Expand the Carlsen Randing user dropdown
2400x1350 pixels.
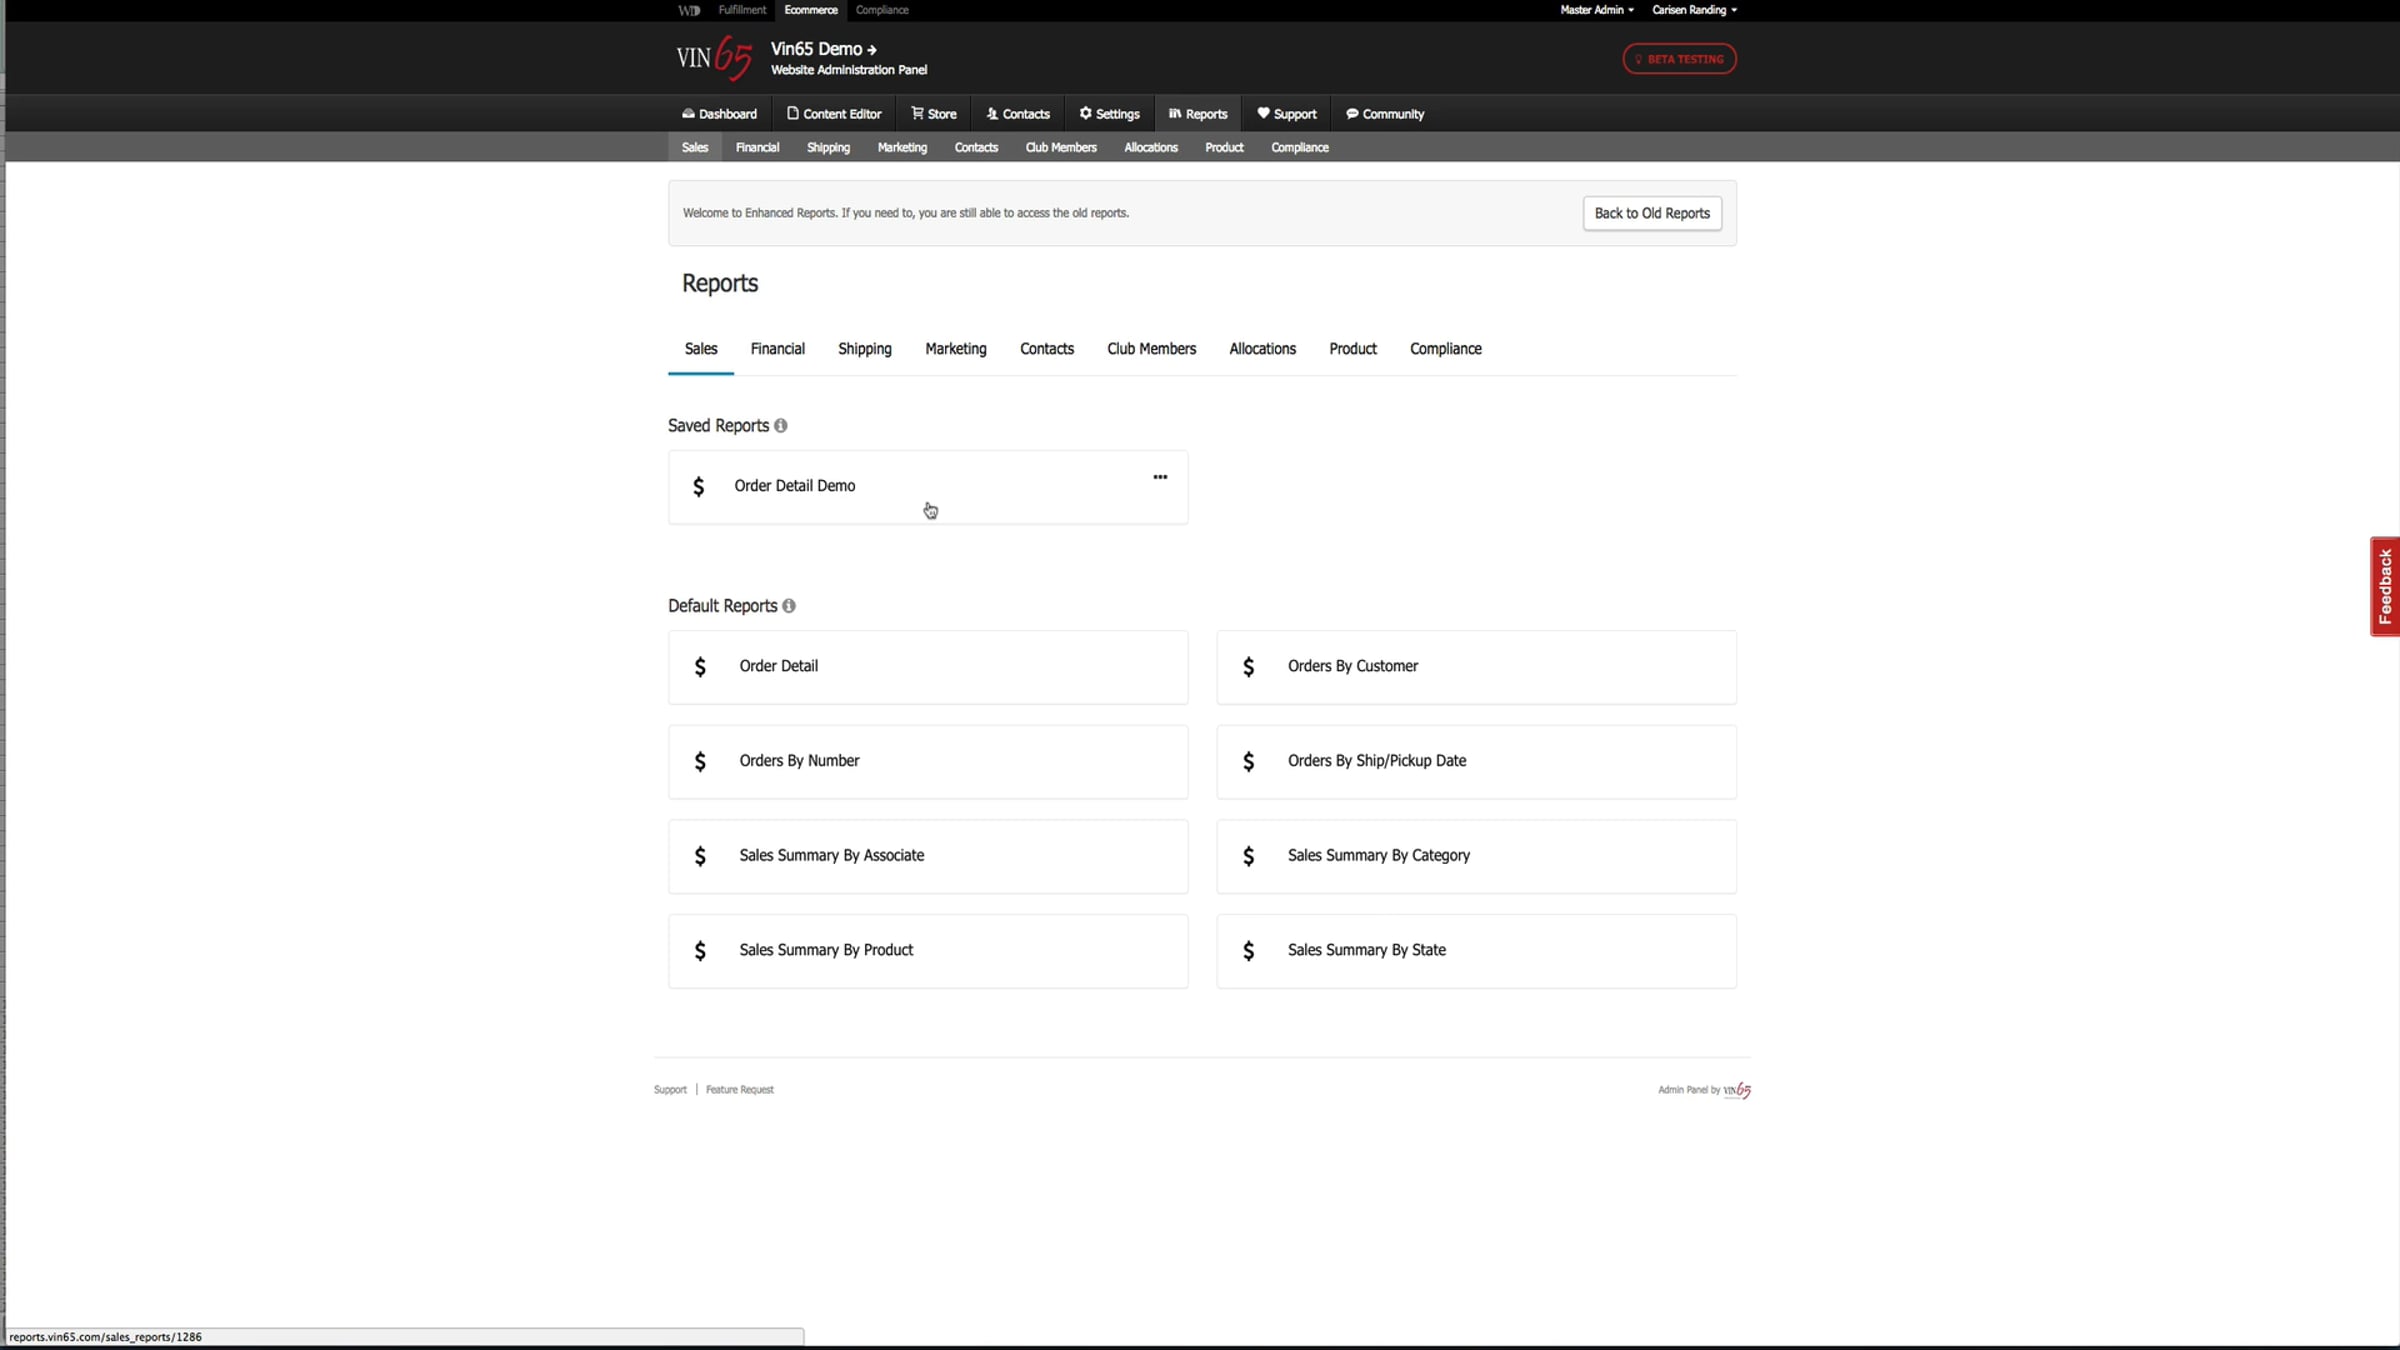click(x=1694, y=10)
